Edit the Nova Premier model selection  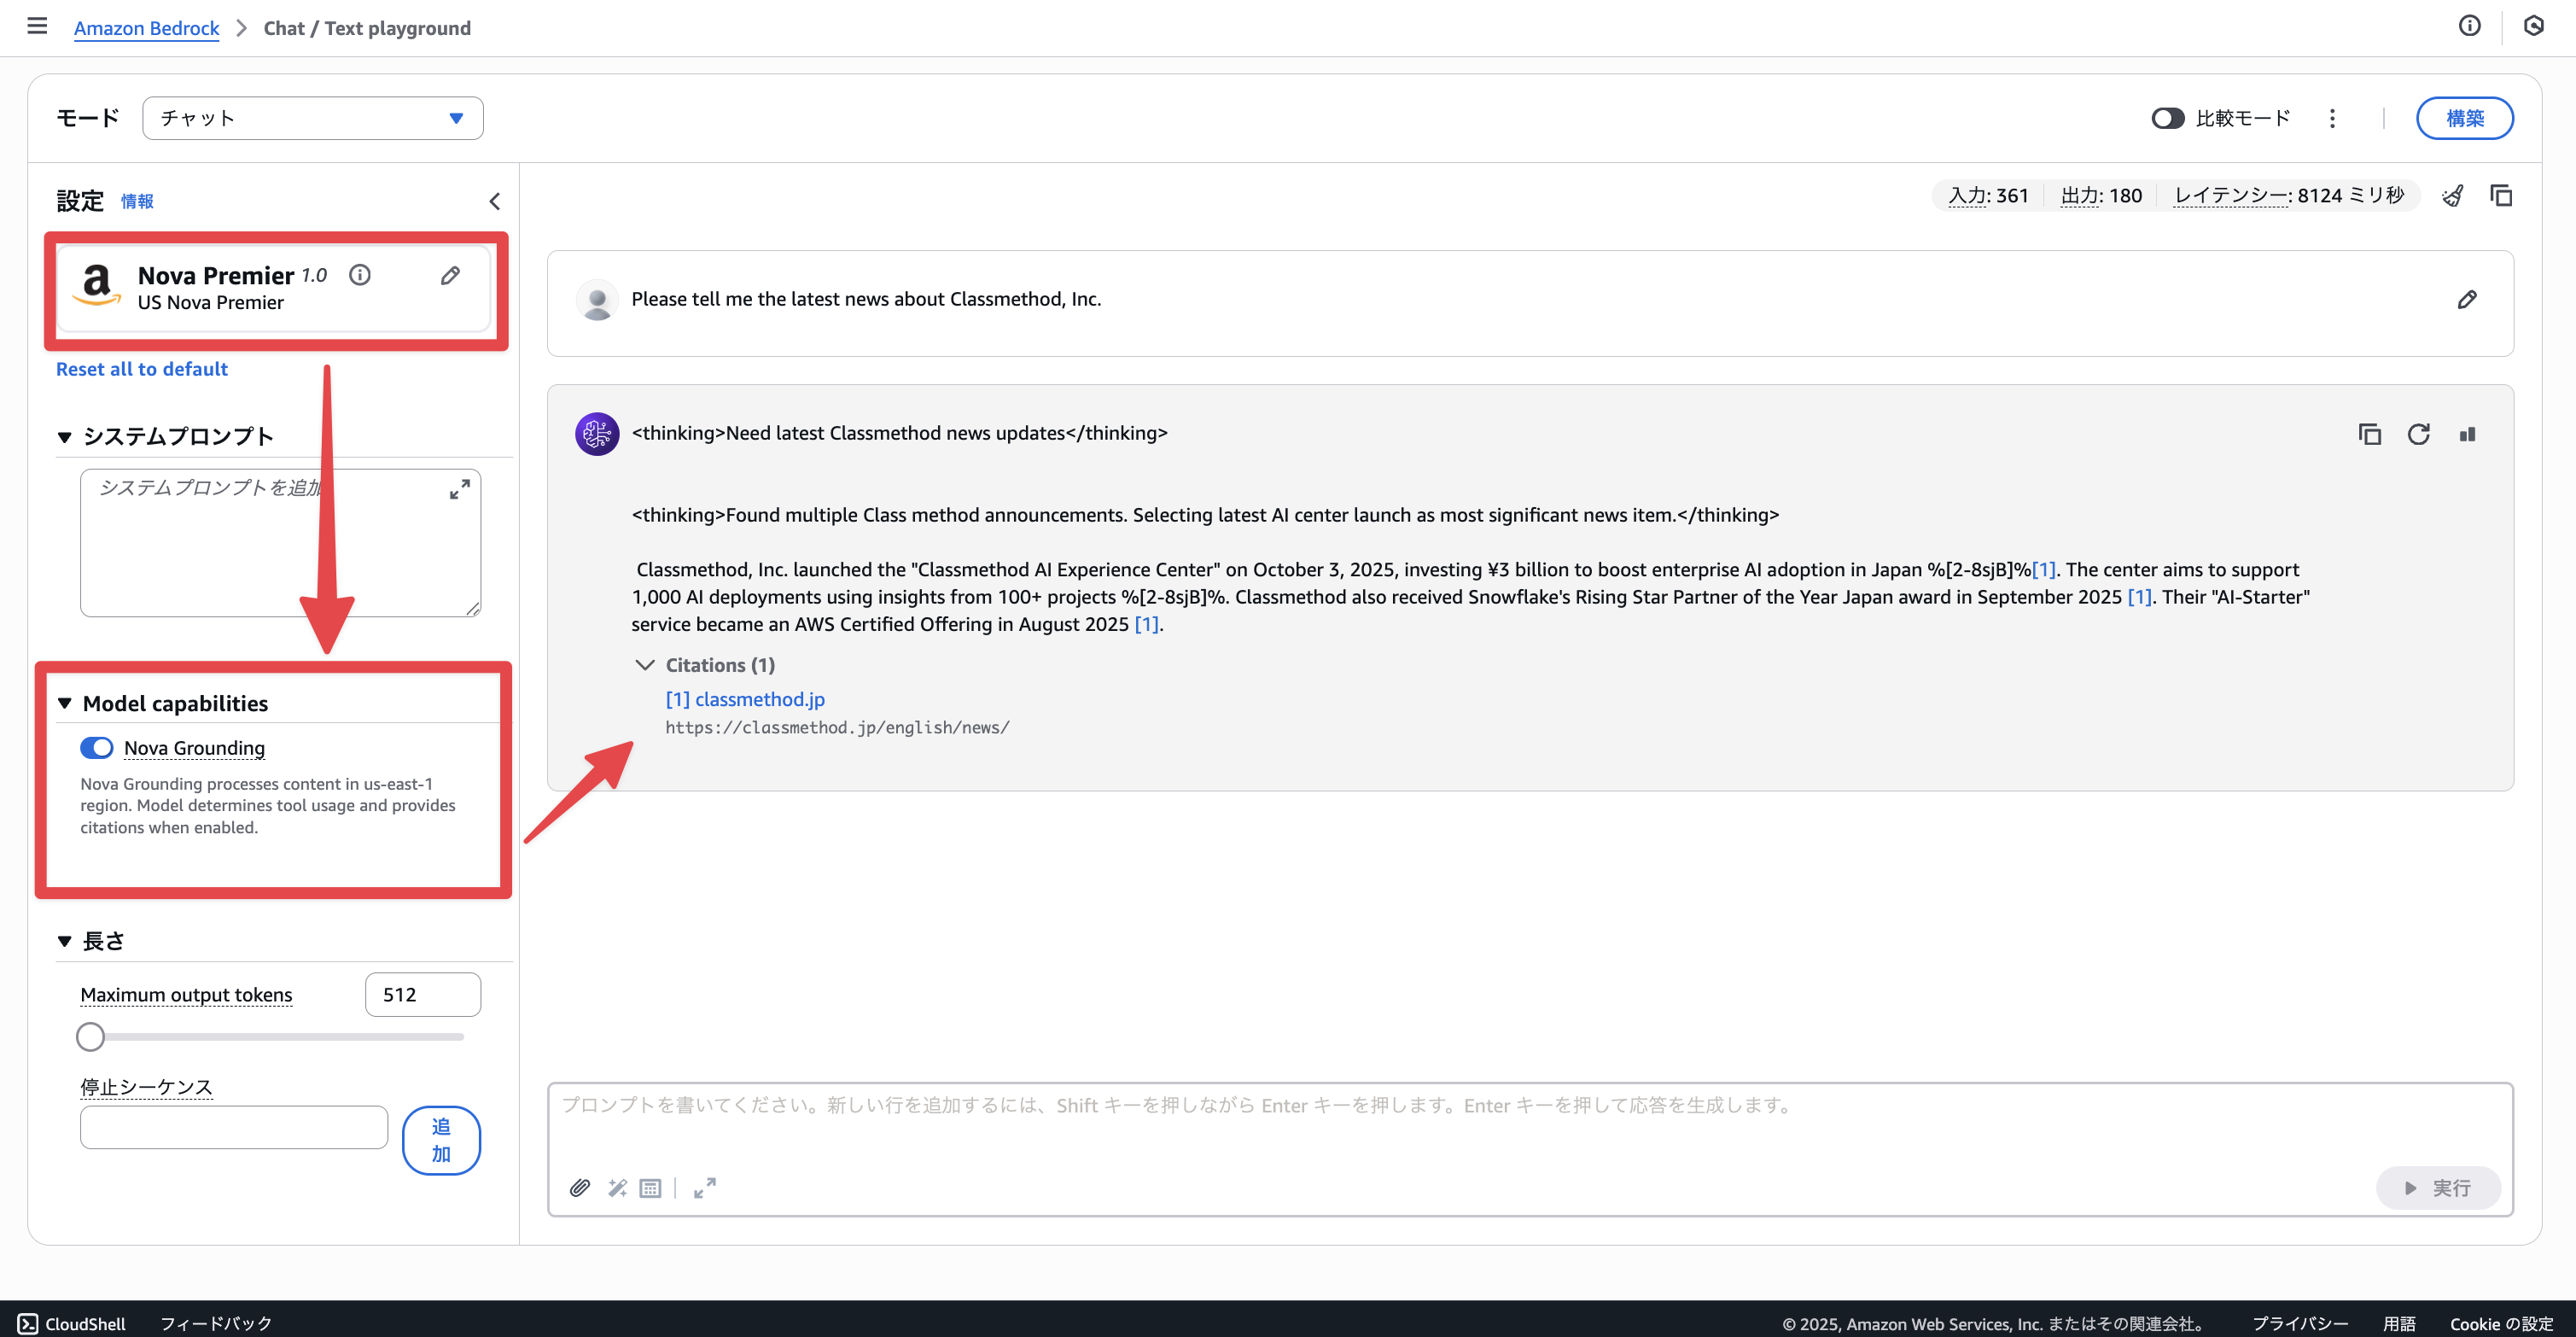[x=450, y=276]
